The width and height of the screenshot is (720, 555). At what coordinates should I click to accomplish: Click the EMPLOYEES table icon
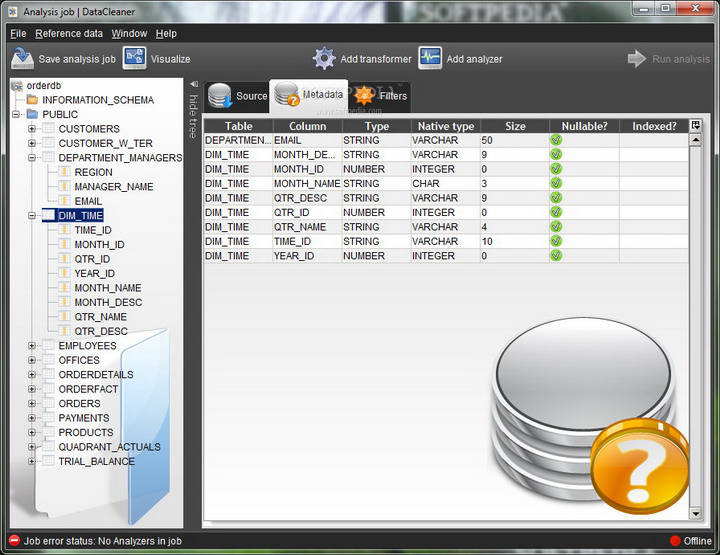coord(48,345)
